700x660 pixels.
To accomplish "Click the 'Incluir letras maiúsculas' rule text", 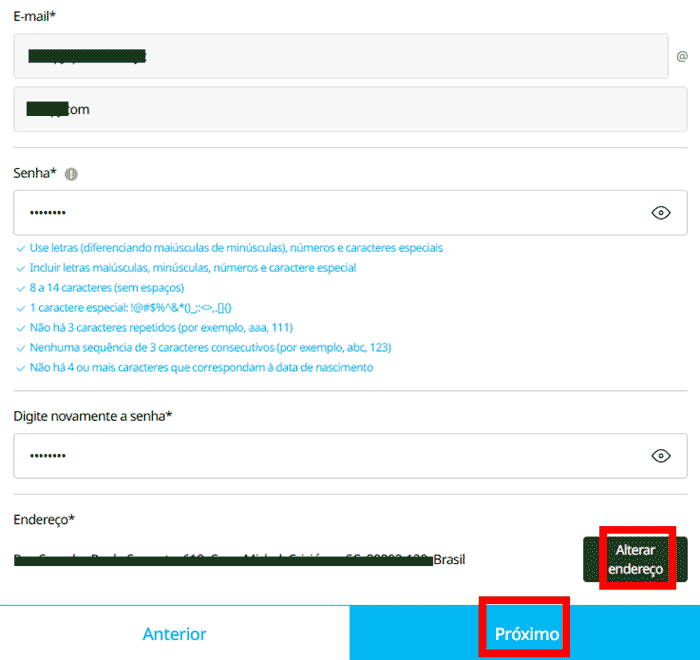I will [193, 267].
